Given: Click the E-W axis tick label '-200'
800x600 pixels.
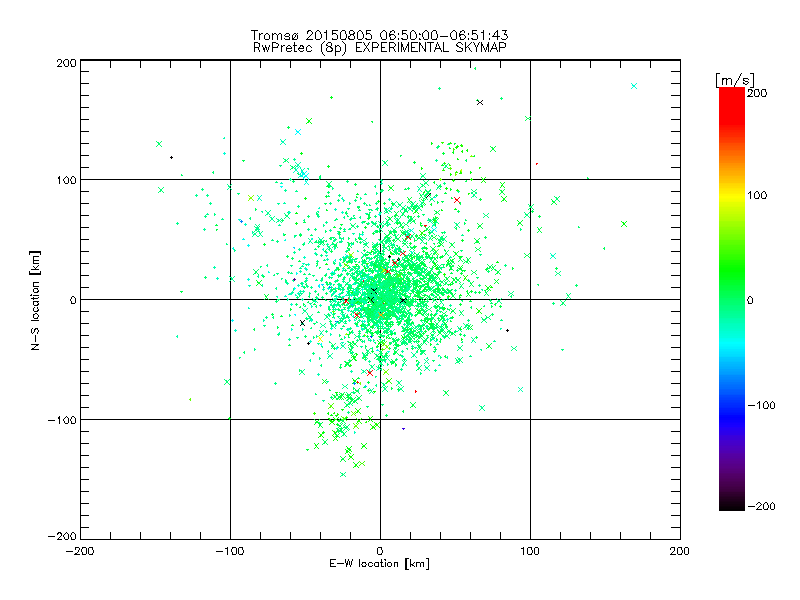Looking at the screenshot, I should click(80, 551).
